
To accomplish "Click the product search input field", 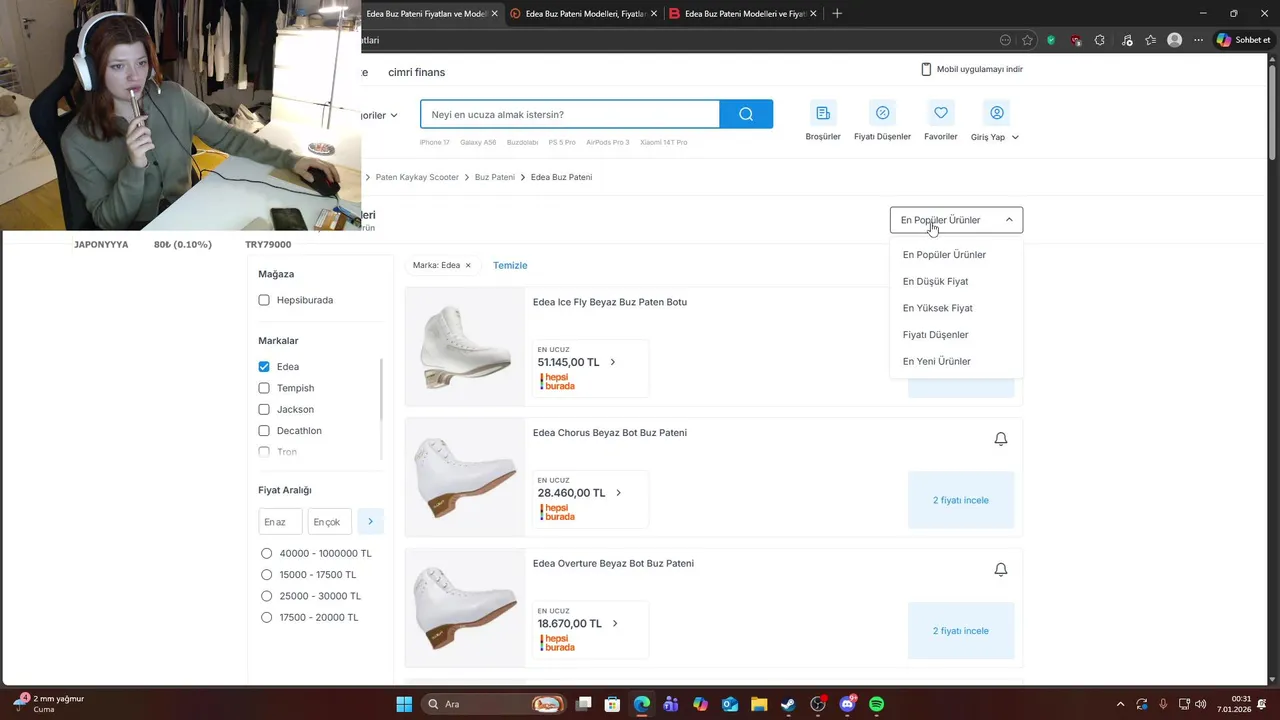I will pos(570,114).
